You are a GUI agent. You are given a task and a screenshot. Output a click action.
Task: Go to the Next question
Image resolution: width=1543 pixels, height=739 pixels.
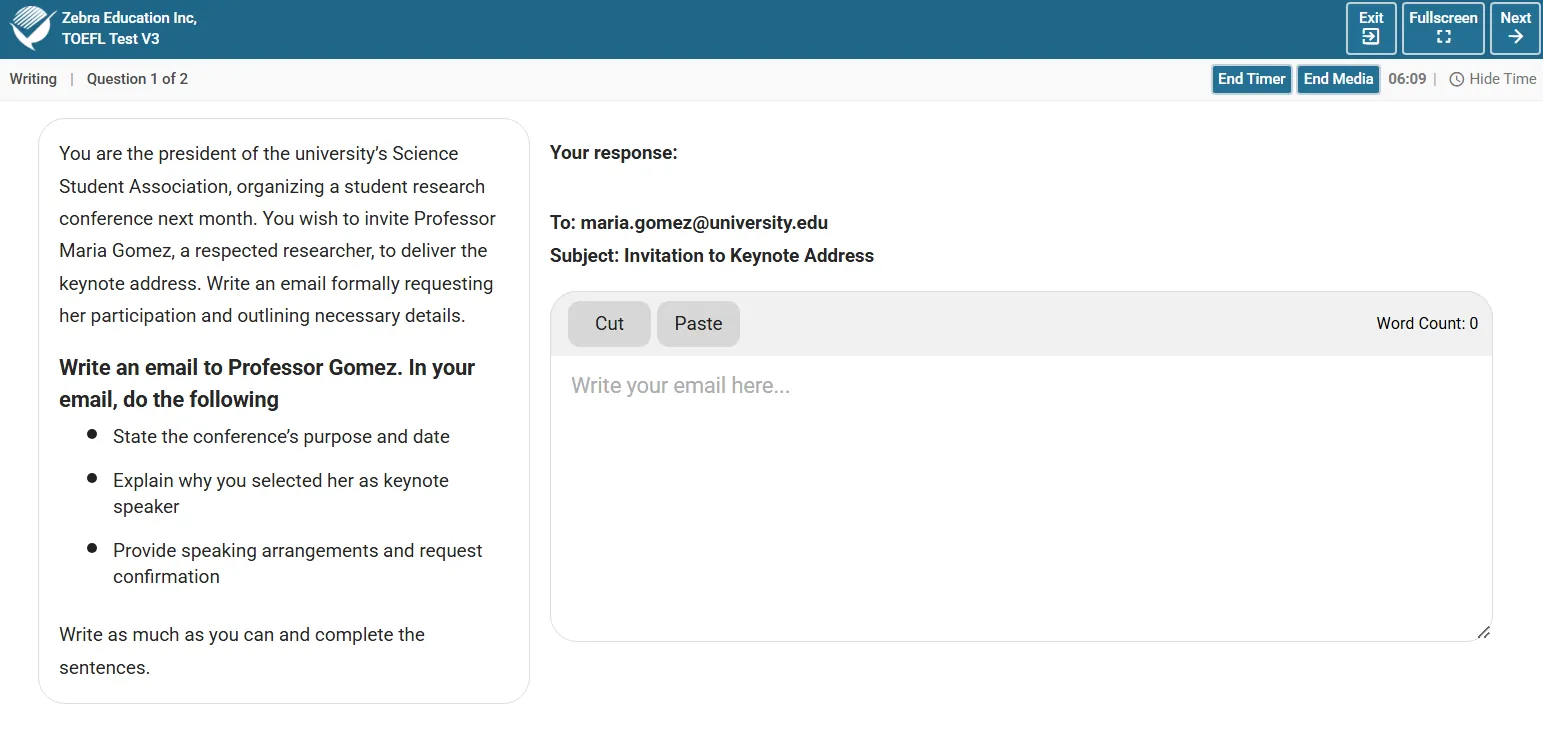(1515, 28)
